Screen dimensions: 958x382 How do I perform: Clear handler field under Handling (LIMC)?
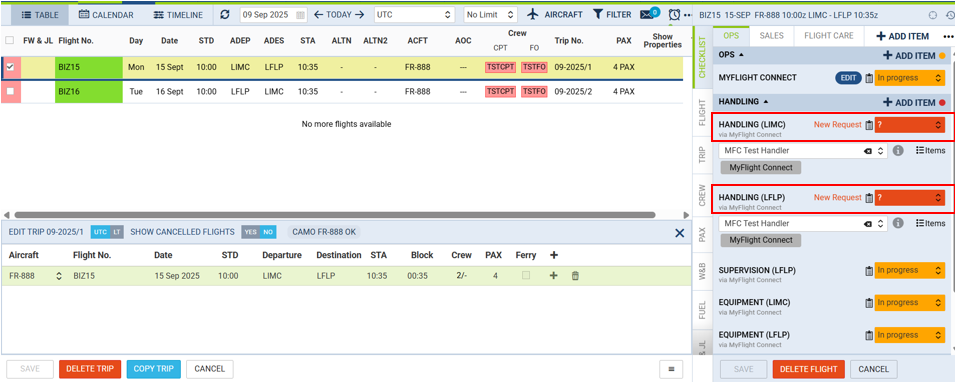(x=868, y=151)
